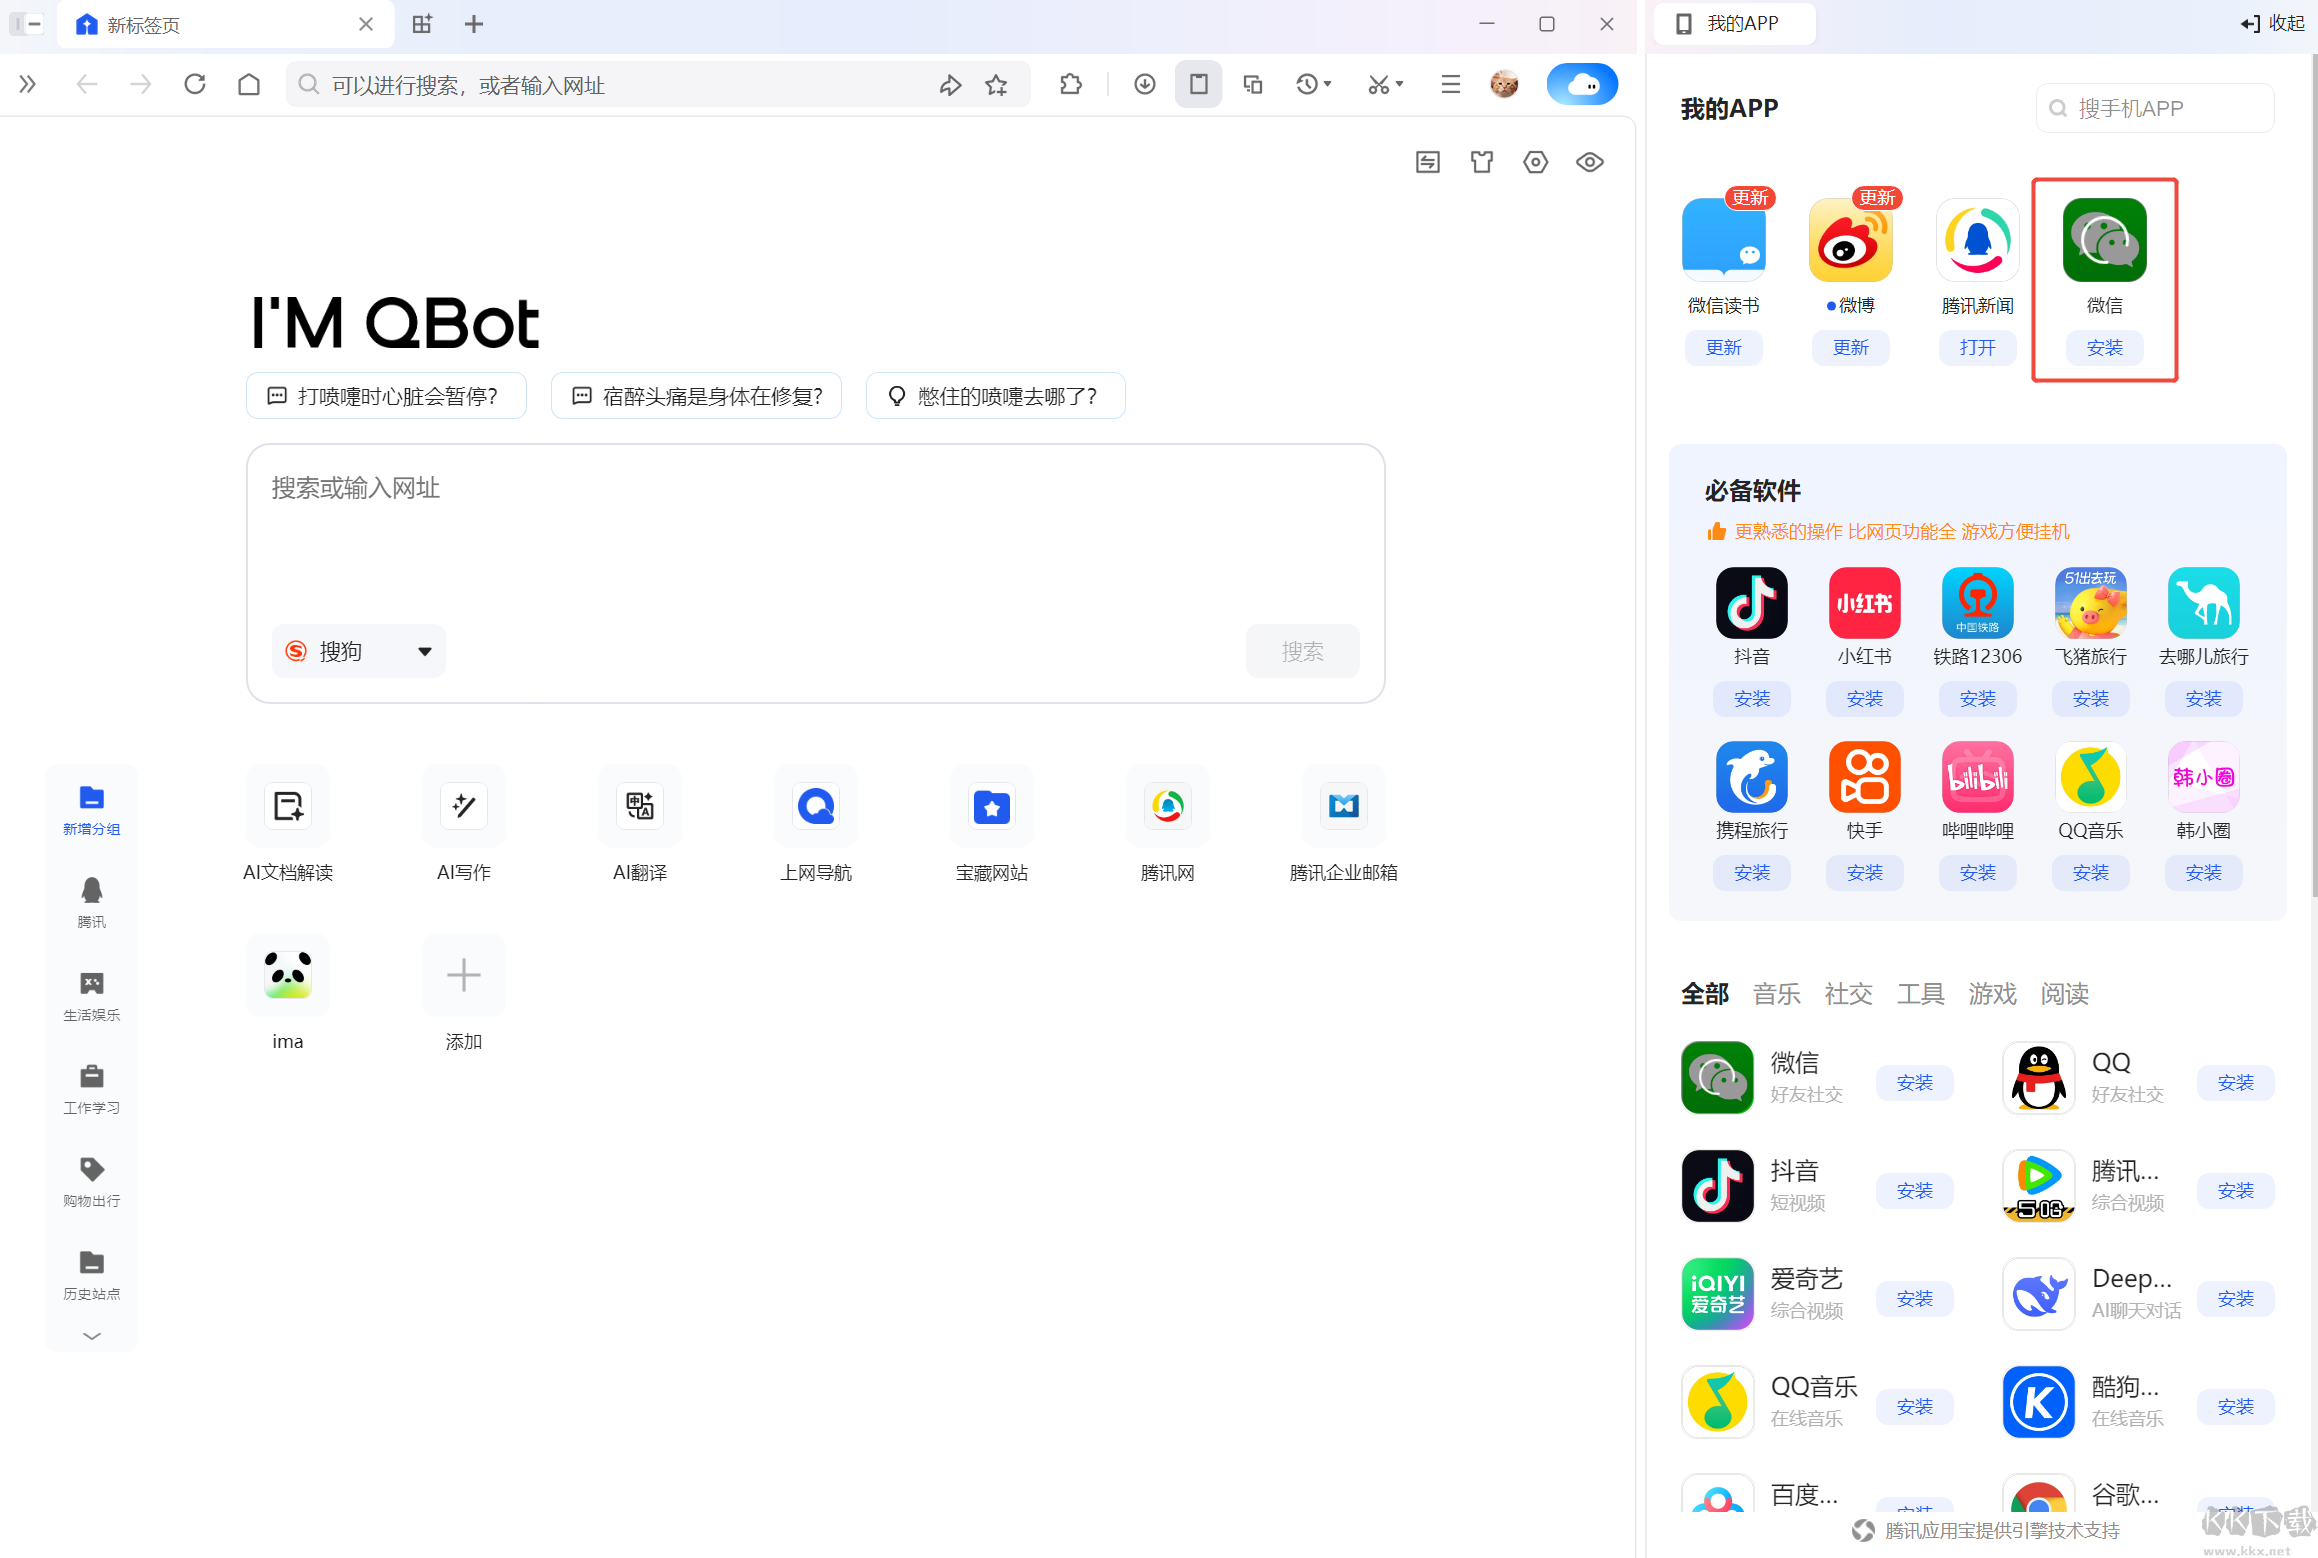The image size is (2318, 1558).
Task: Select the AI写作 writing tool
Action: pyautogui.click(x=463, y=822)
